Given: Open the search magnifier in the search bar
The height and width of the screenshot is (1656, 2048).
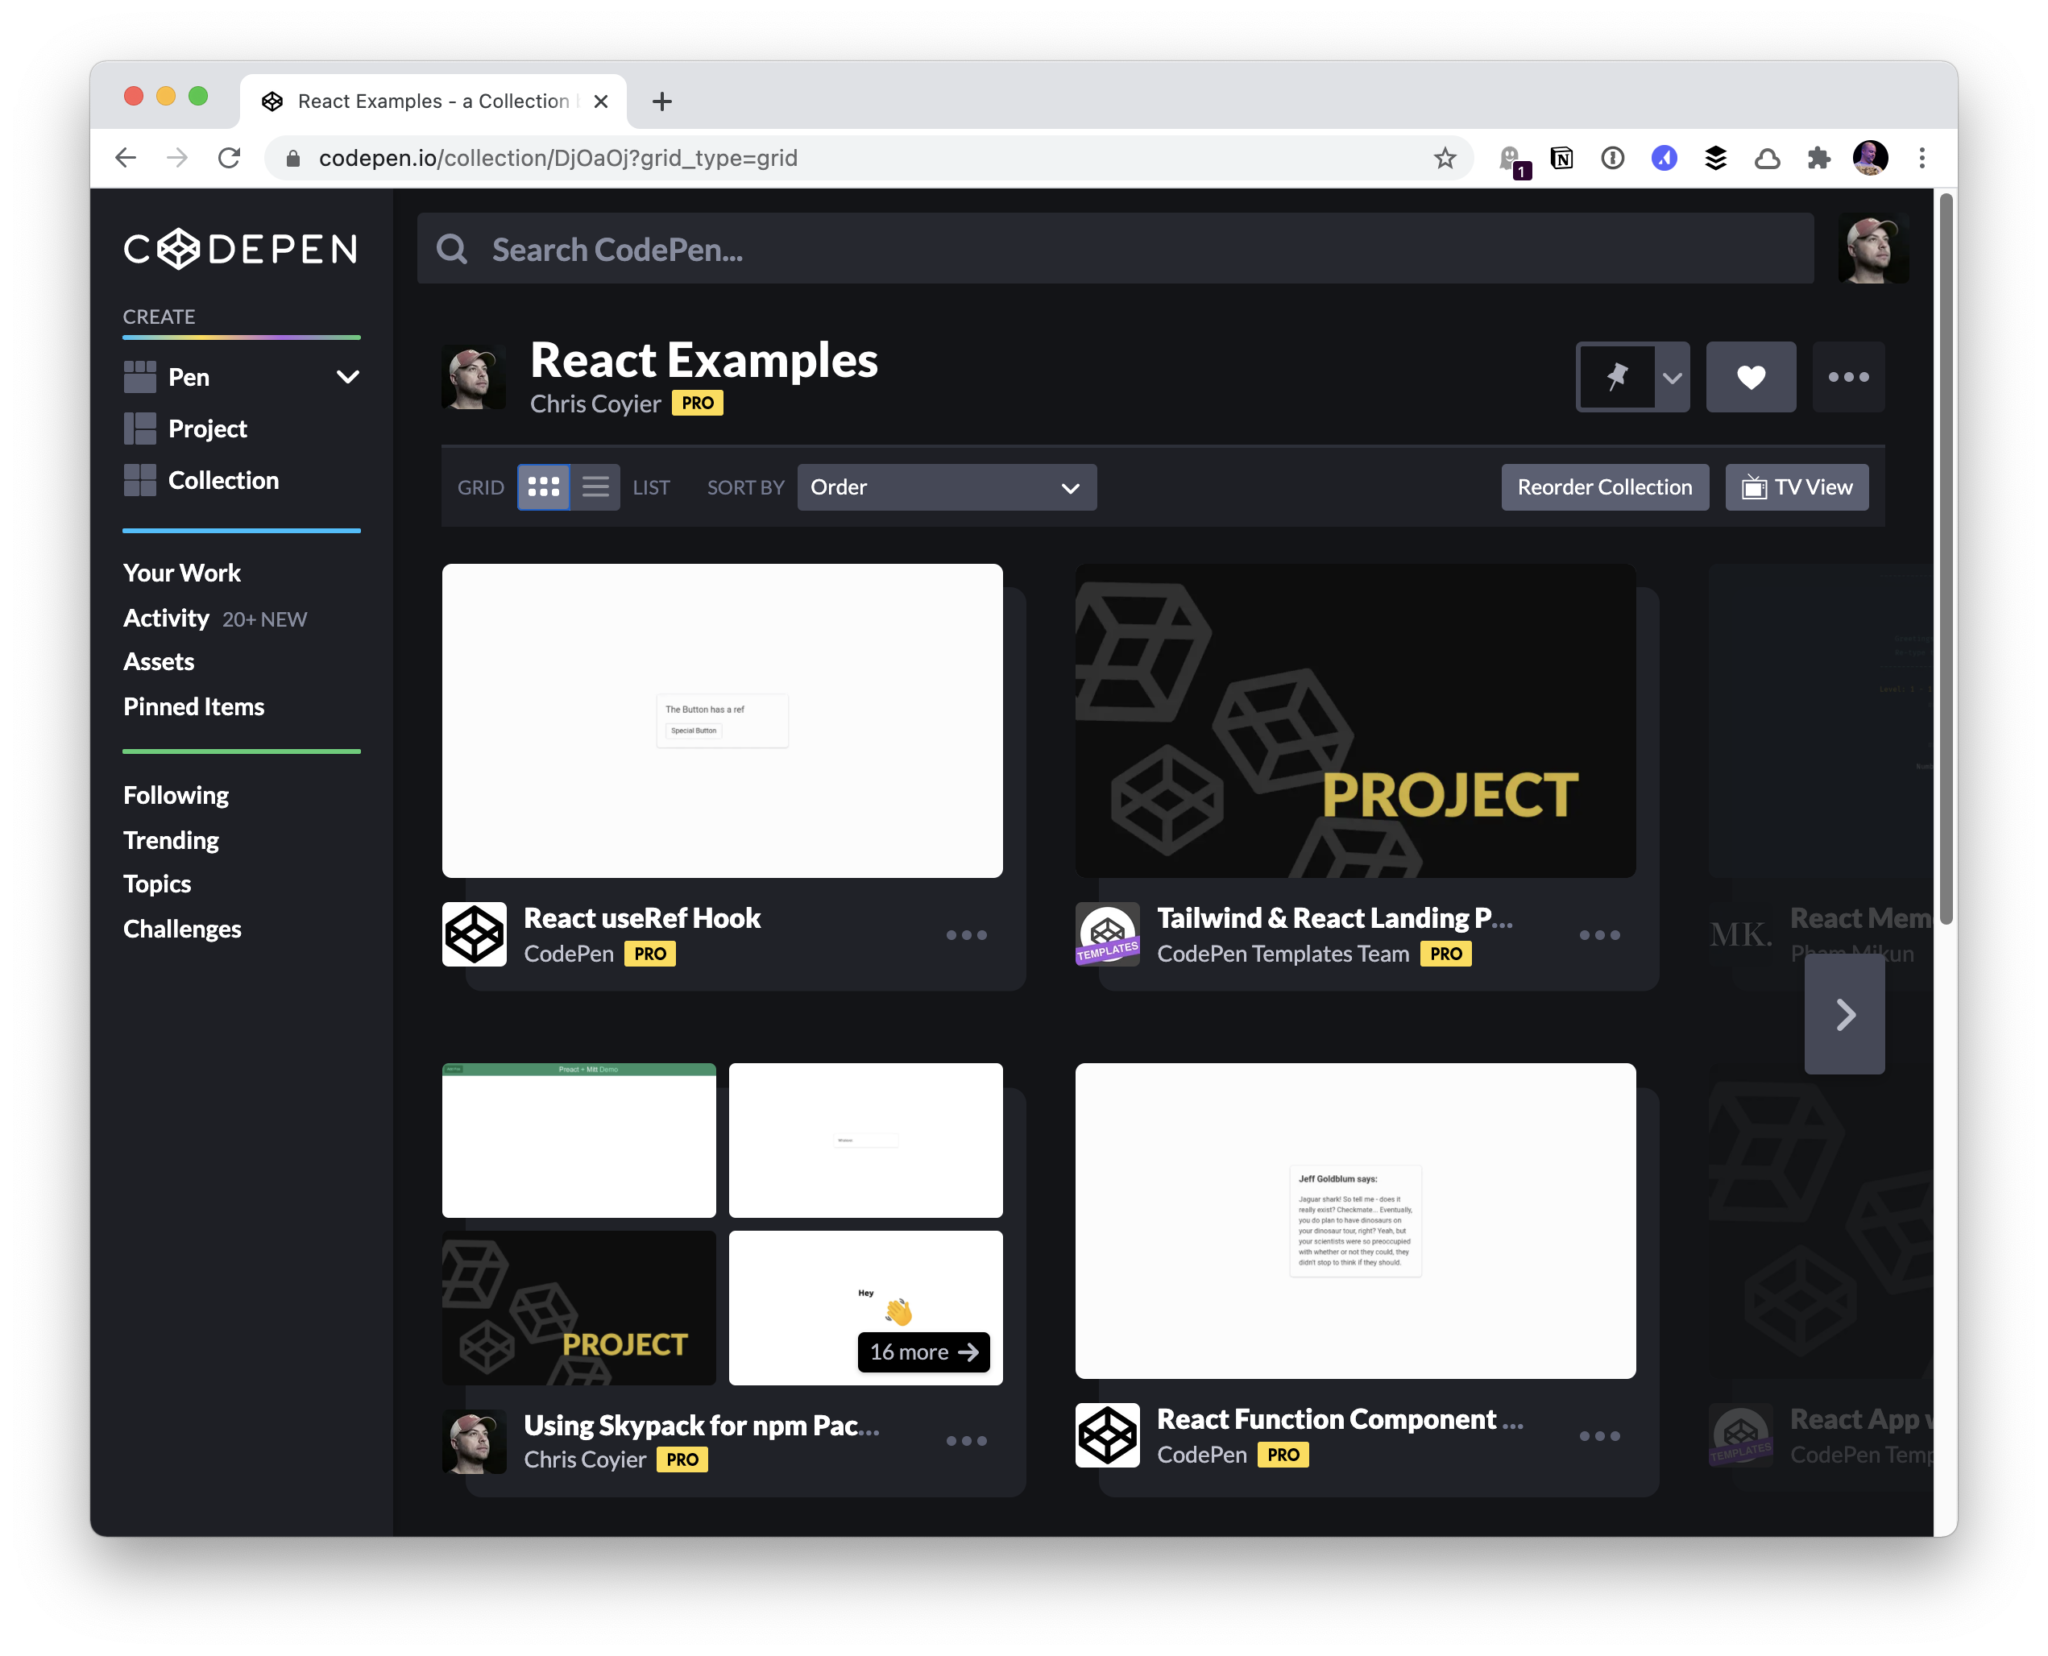Looking at the screenshot, I should point(453,249).
